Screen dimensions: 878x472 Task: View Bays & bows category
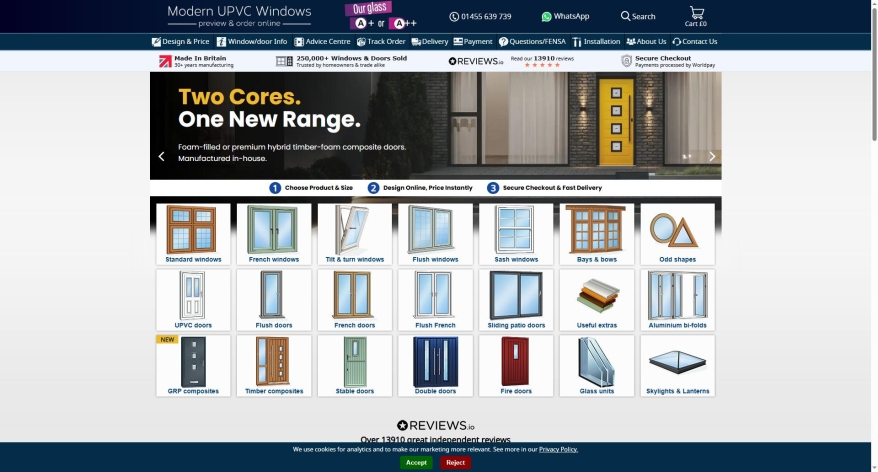pos(596,234)
